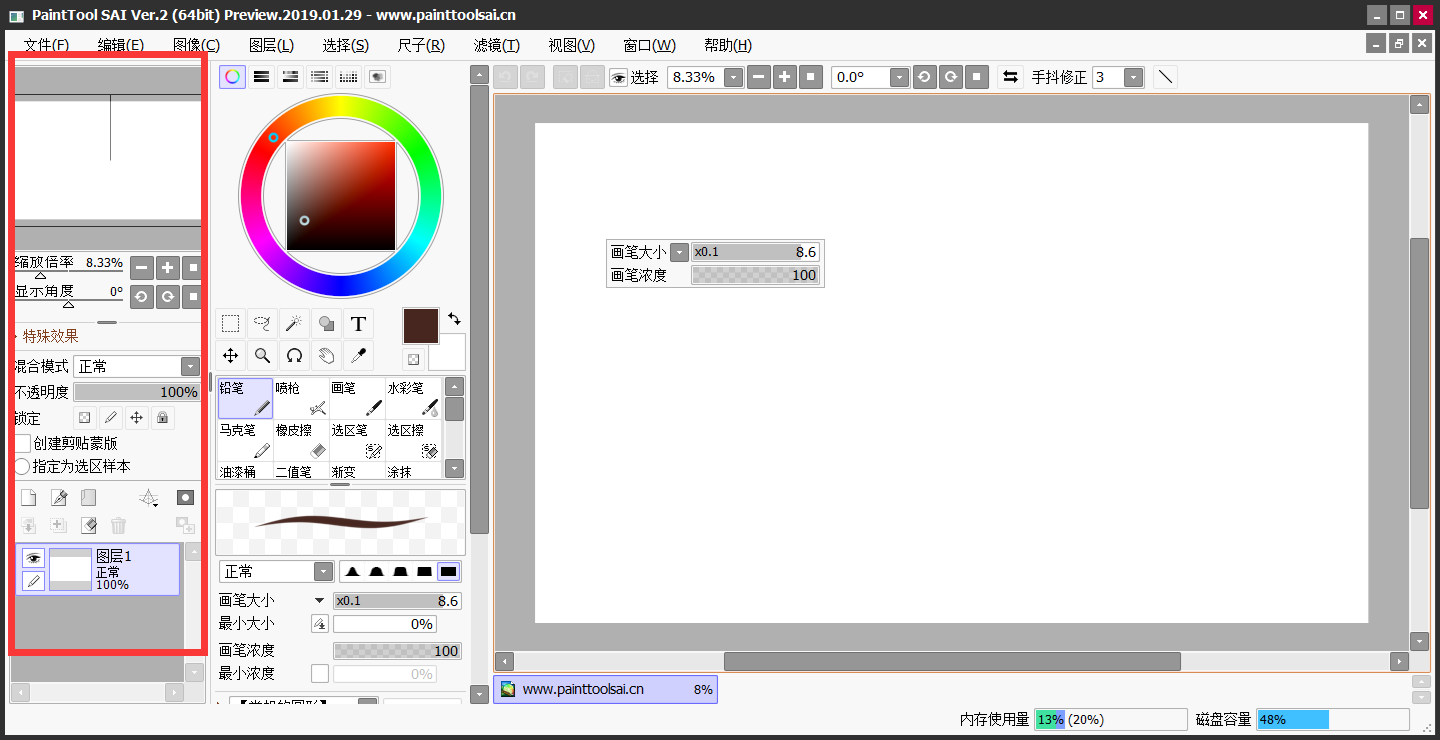Select the move tool
Image resolution: width=1440 pixels, height=740 pixels.
click(231, 355)
